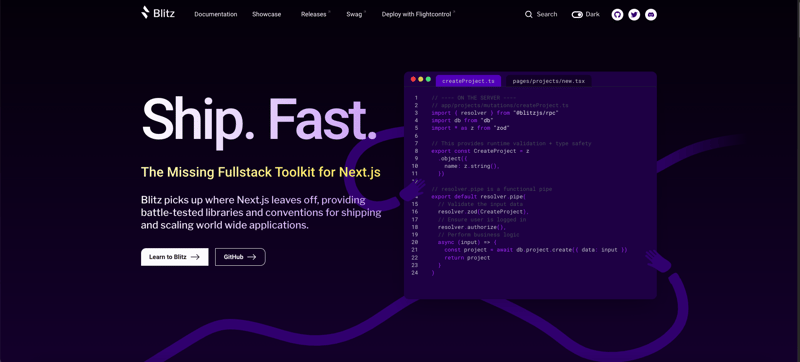
Task: Click code line 'resolver.zod(CreateProject),'
Action: tap(483, 212)
